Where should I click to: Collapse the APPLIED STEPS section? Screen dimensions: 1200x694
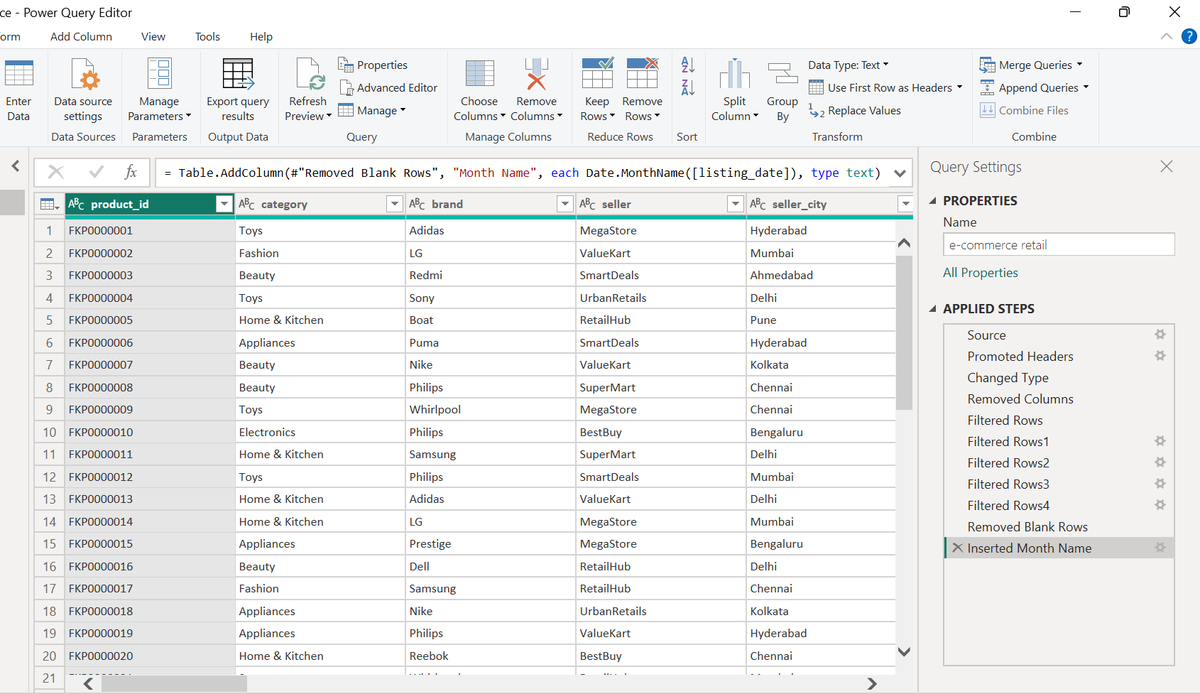(x=934, y=309)
